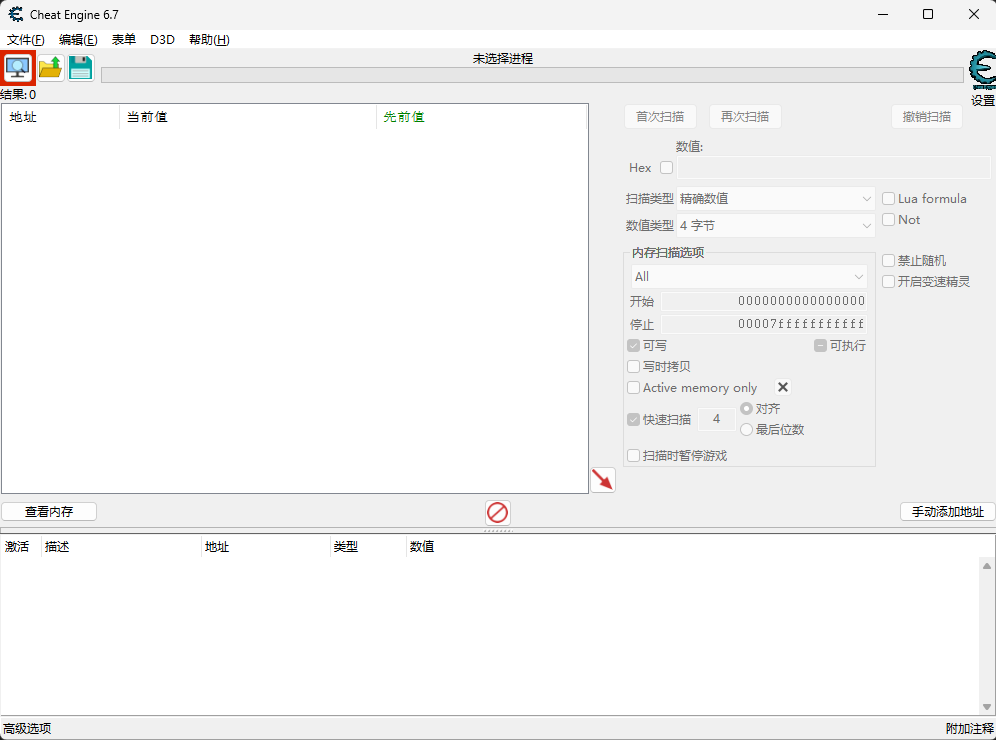
Task: Click the red arrow add-to-list icon
Action: point(602,480)
